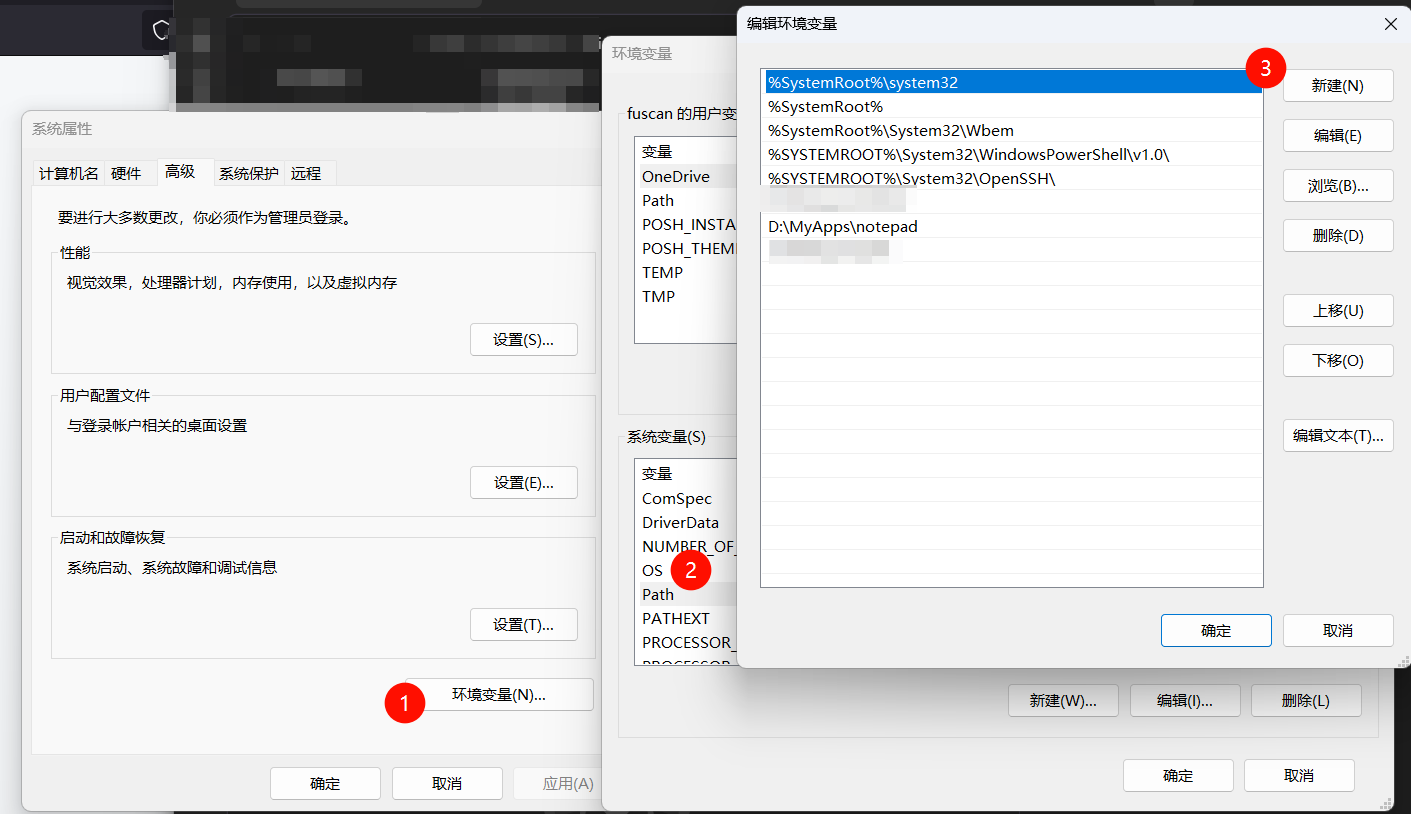Switch to the 计算机名 tab

pos(68,173)
